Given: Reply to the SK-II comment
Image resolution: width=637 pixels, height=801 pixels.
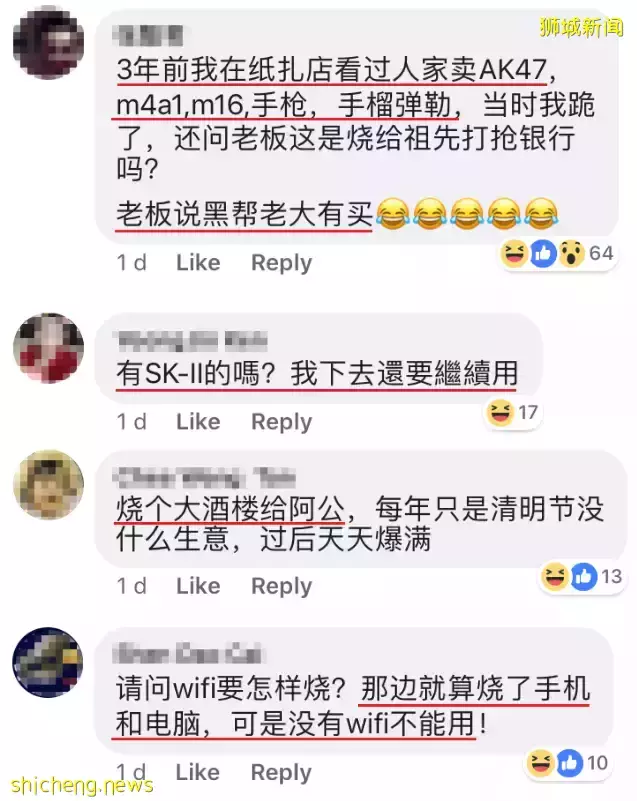Looking at the screenshot, I should [x=281, y=422].
